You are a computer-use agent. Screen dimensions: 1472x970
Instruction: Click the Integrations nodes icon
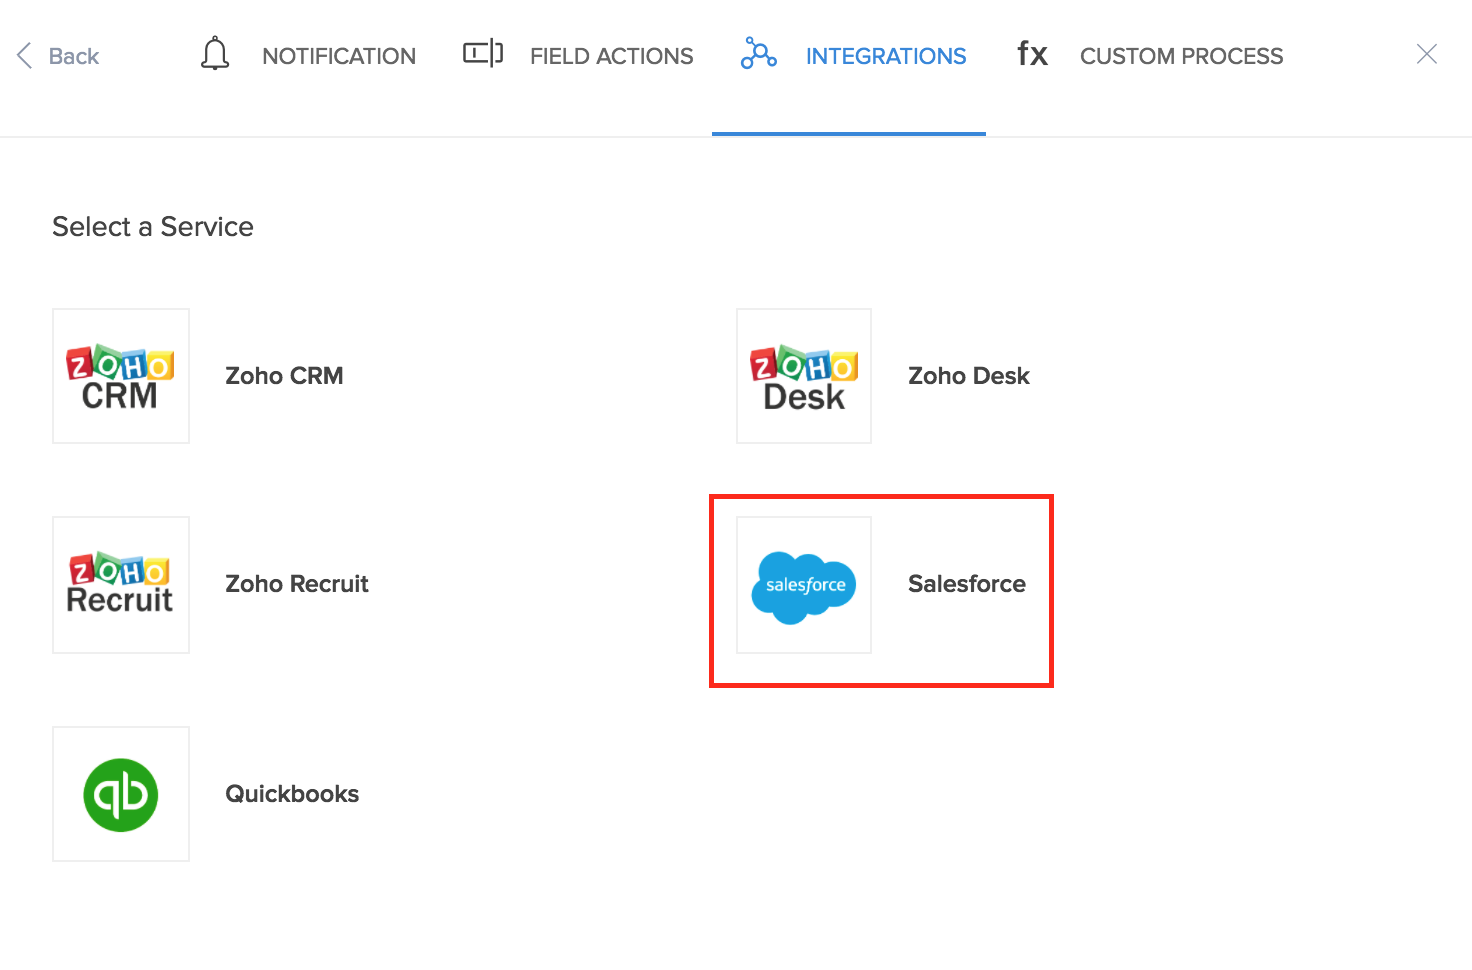[x=758, y=53]
